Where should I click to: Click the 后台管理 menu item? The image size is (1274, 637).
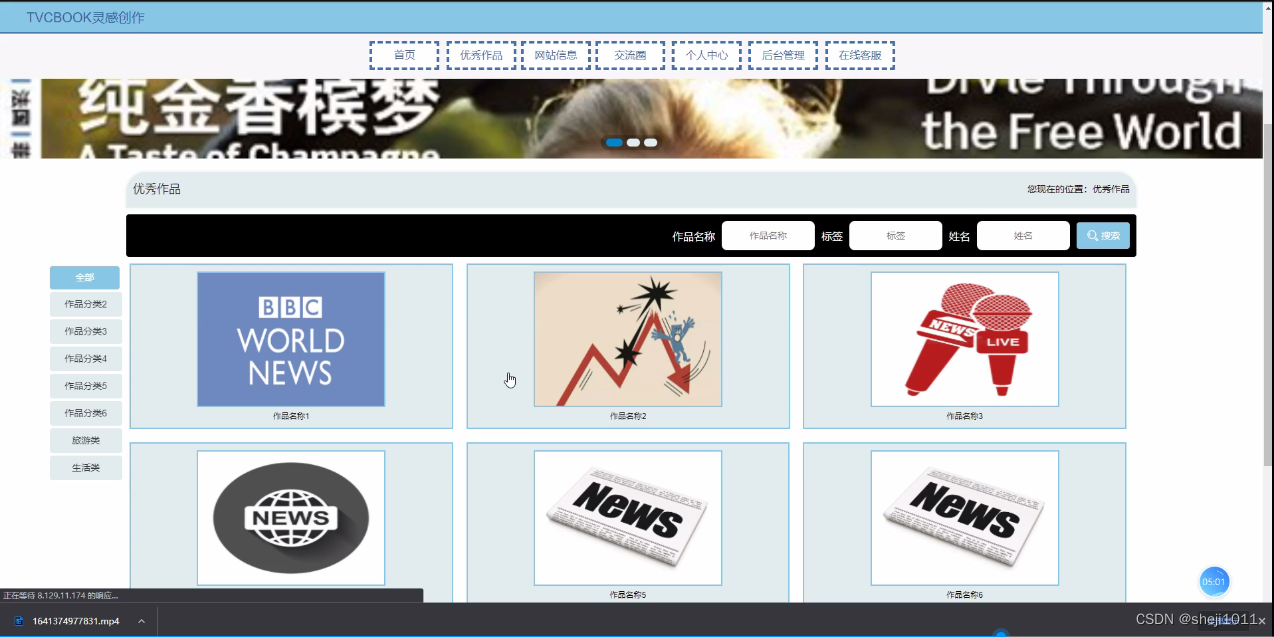coord(782,55)
